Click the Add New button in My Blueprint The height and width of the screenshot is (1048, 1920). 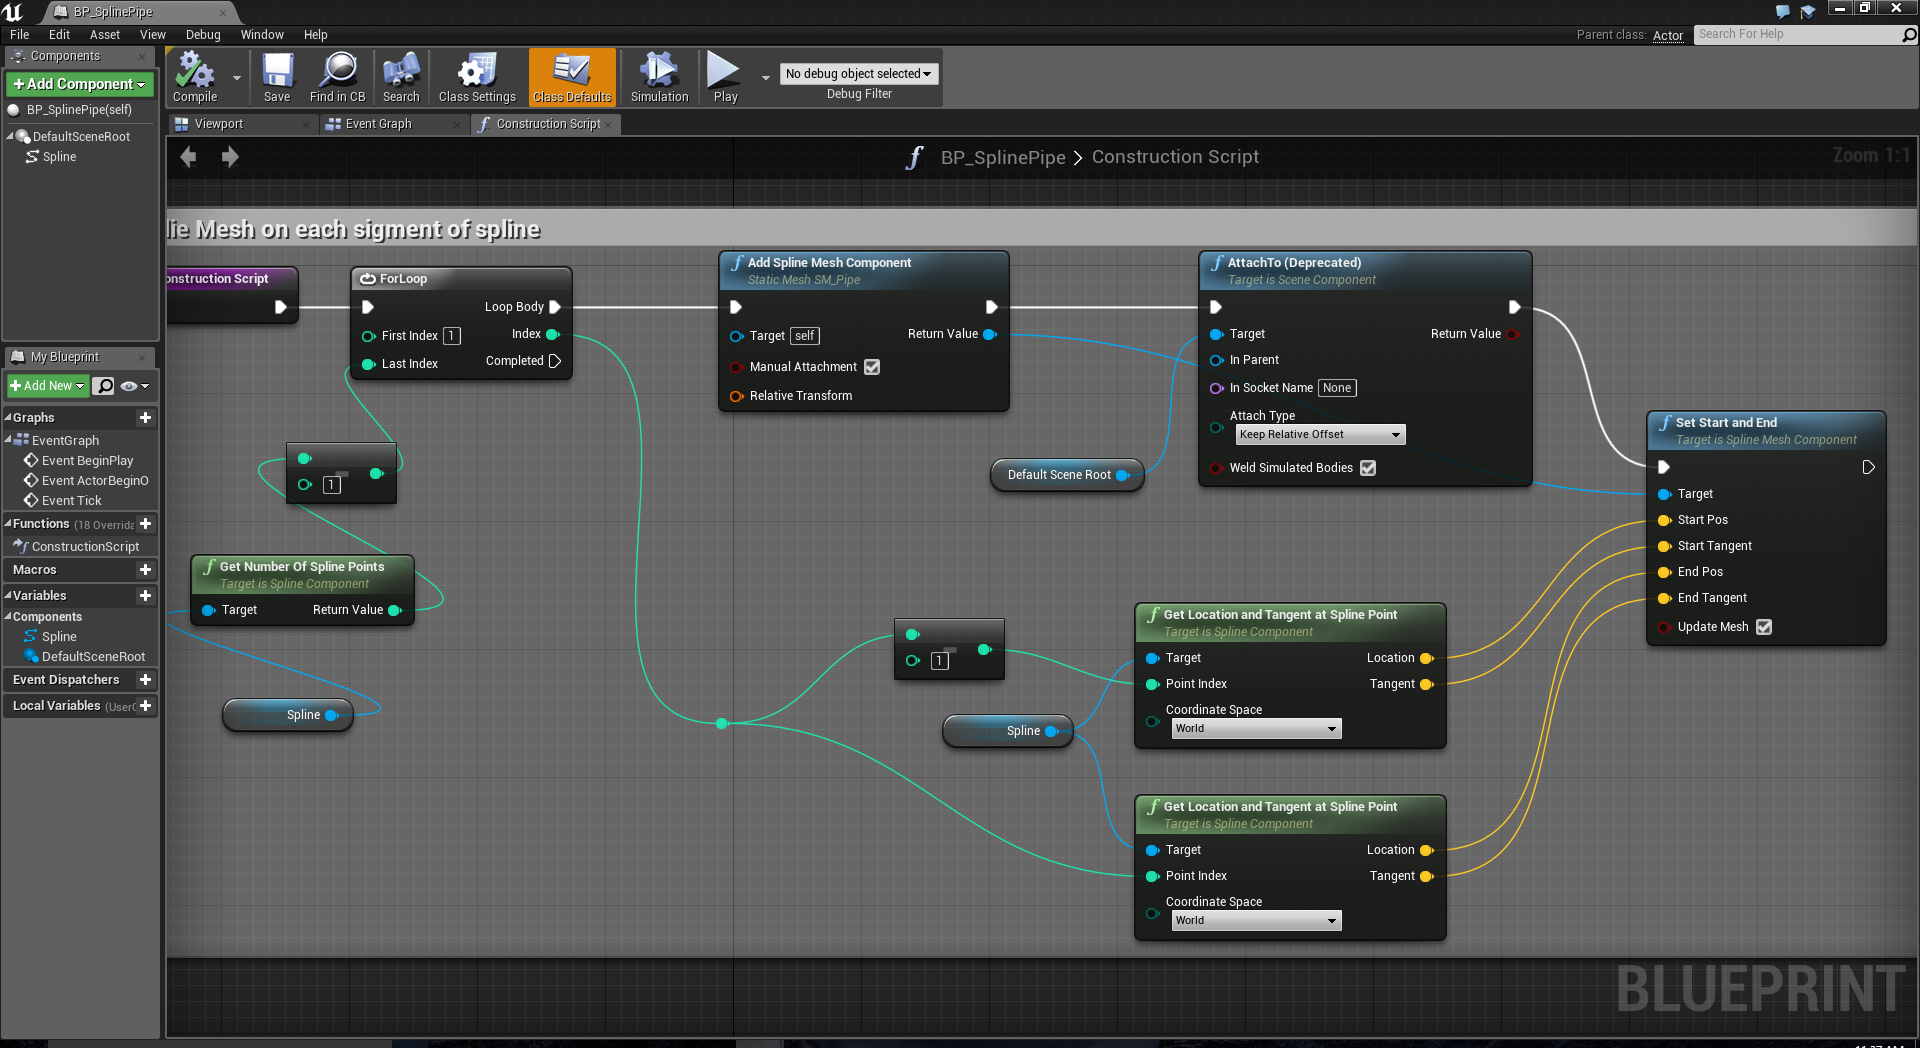tap(44, 385)
